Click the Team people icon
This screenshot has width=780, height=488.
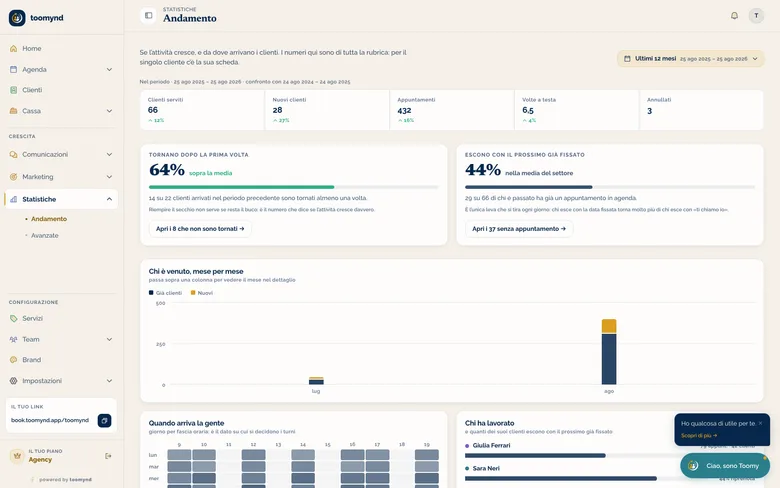(13, 339)
